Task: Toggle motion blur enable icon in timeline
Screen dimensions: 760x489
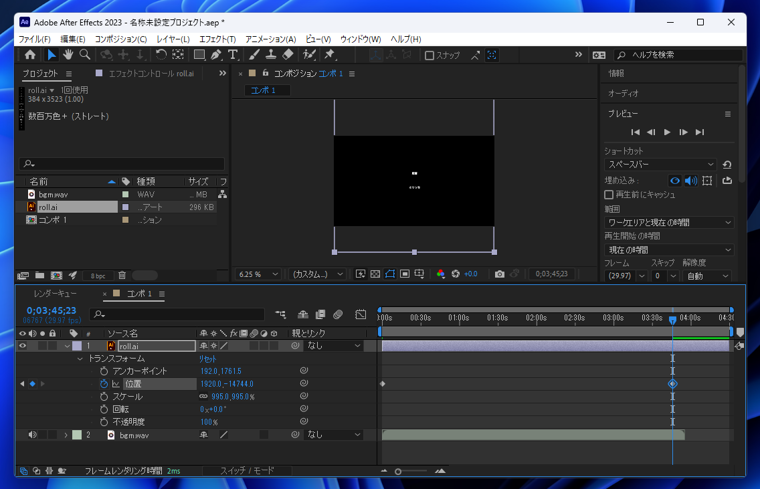Action: click(338, 315)
